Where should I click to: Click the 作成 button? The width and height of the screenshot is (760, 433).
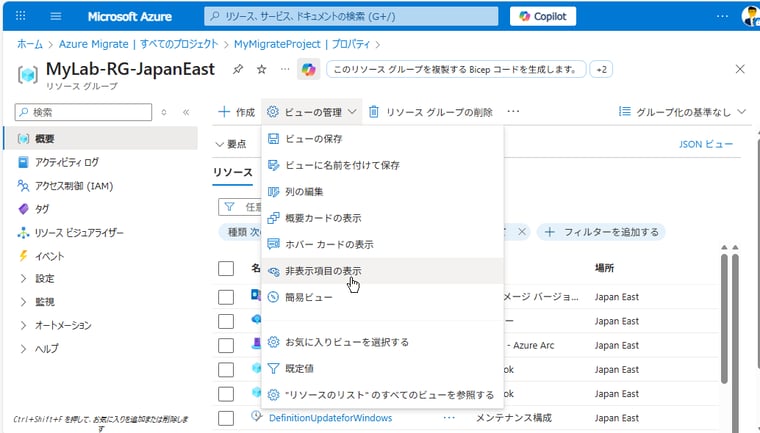[x=237, y=112]
